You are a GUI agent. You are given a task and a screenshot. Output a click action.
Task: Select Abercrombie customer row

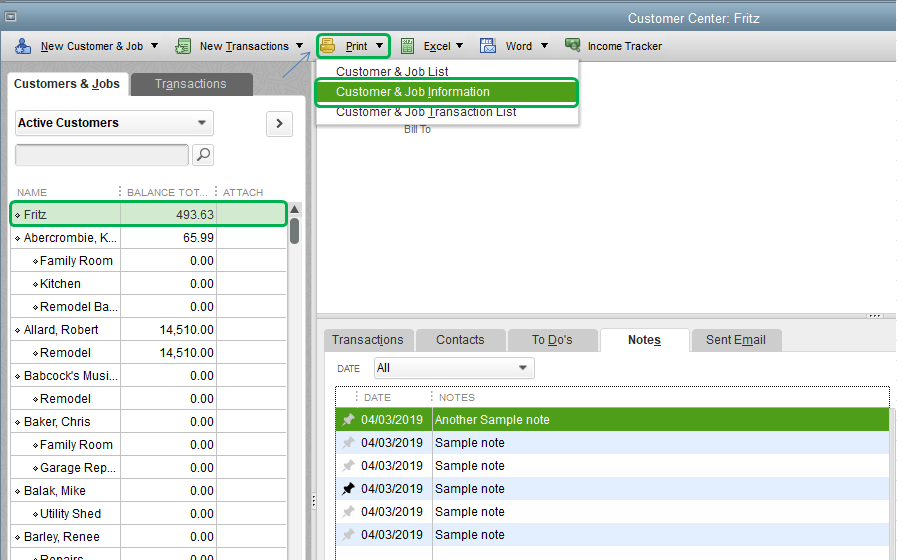click(149, 237)
